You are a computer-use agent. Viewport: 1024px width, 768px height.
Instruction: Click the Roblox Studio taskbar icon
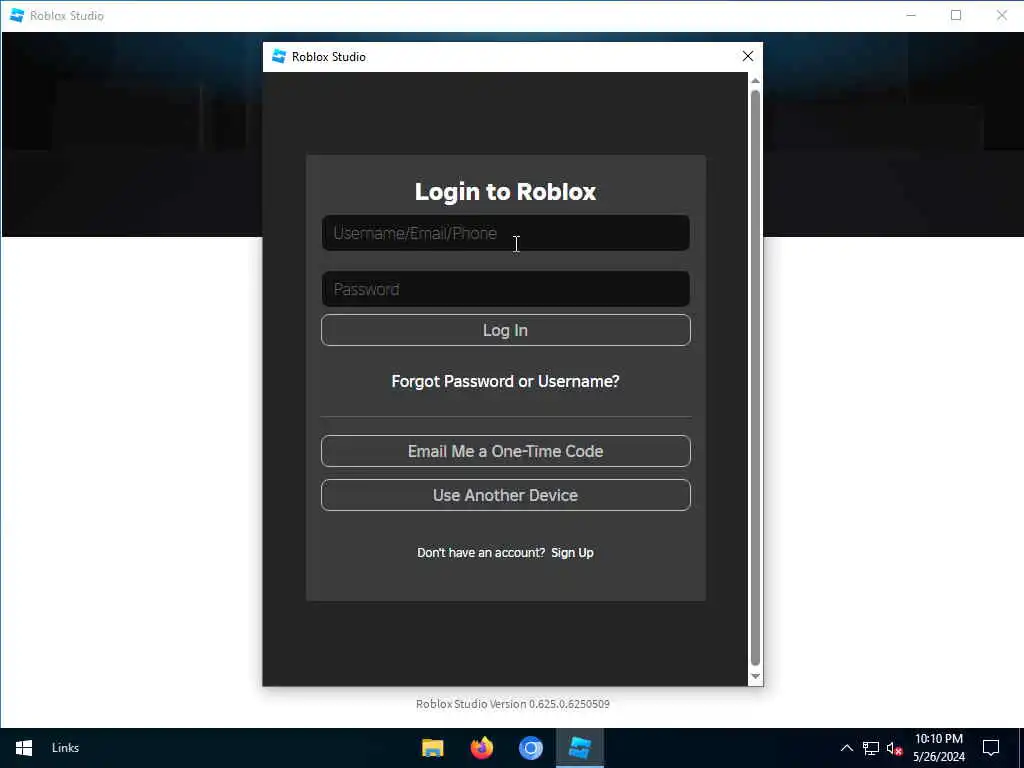[x=580, y=748]
